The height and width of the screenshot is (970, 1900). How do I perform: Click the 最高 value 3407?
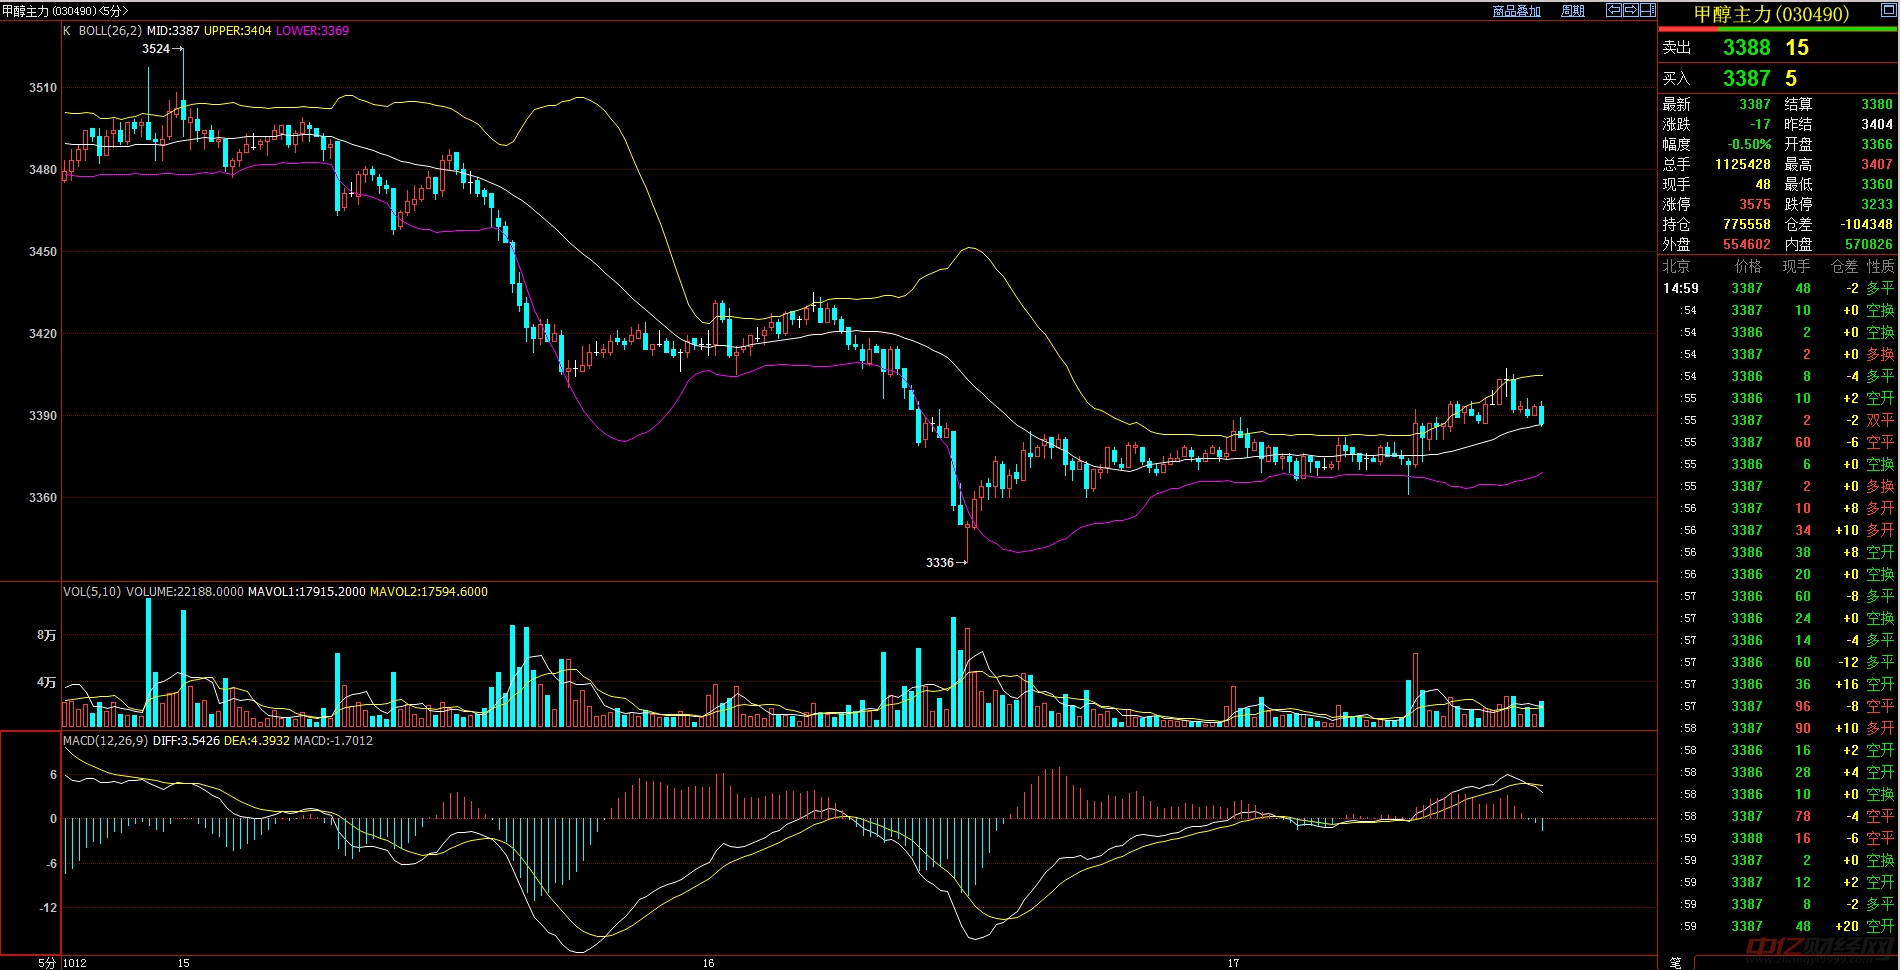[1876, 164]
